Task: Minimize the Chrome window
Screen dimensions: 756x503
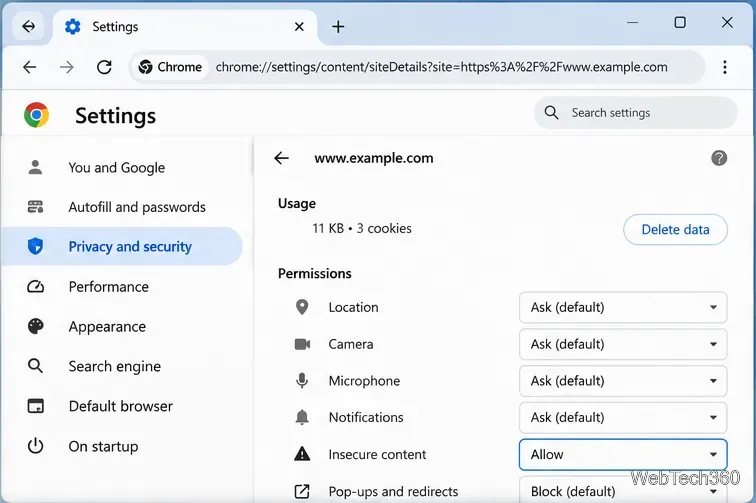Action: point(632,22)
